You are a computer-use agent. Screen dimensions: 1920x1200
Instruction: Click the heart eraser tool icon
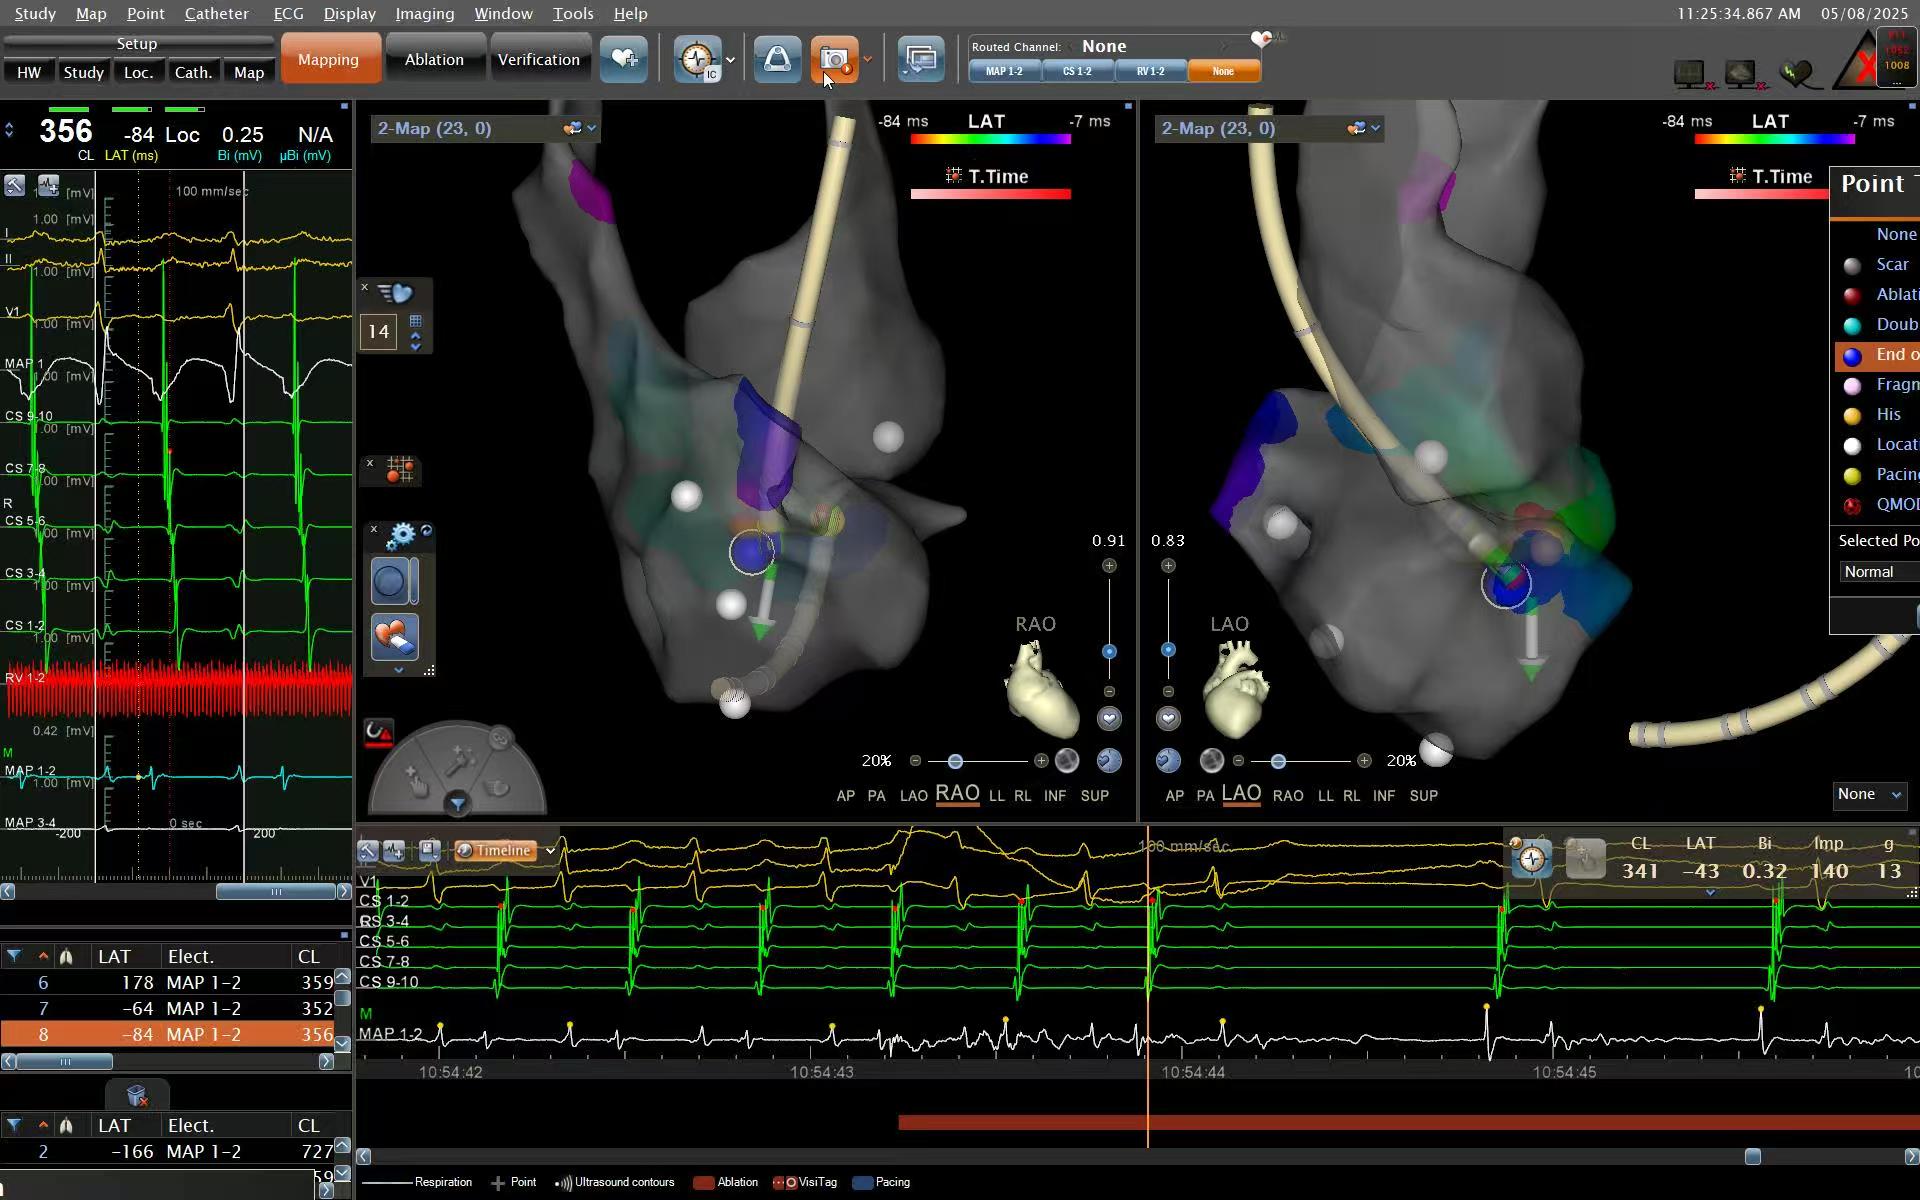coord(395,637)
